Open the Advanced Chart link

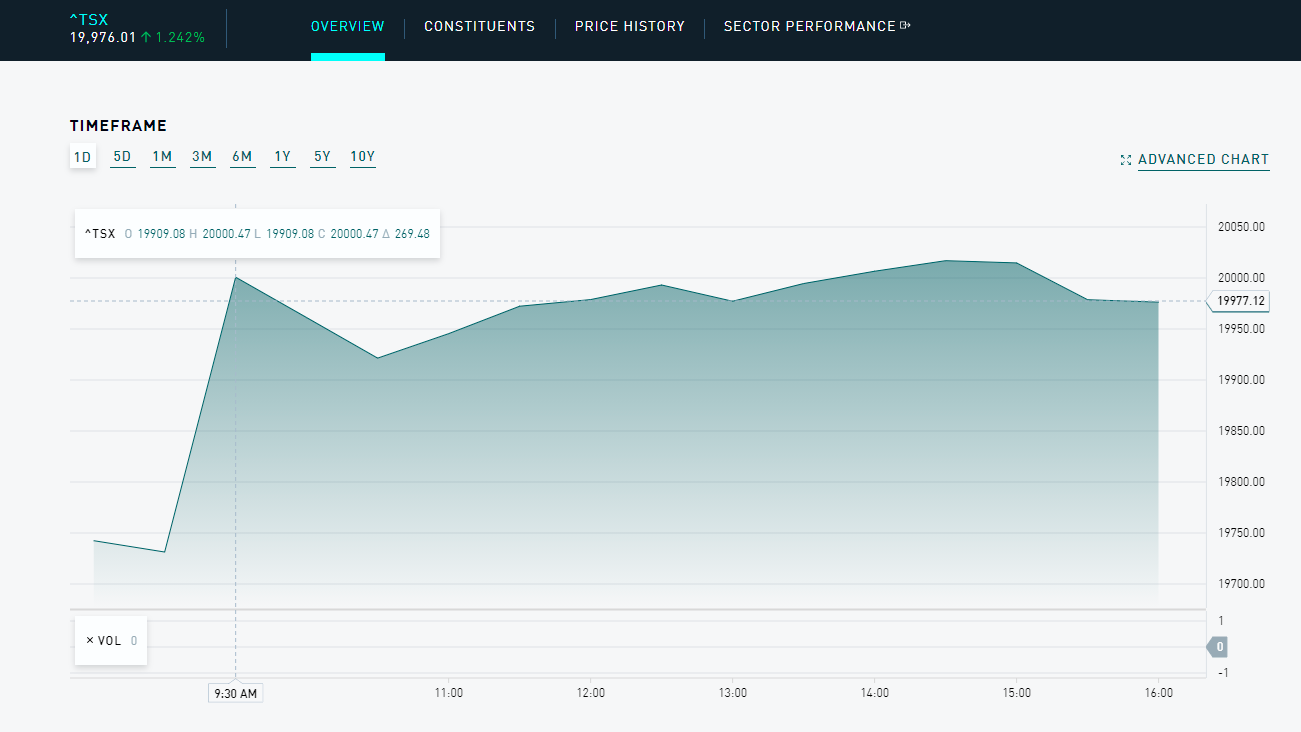click(1204, 160)
